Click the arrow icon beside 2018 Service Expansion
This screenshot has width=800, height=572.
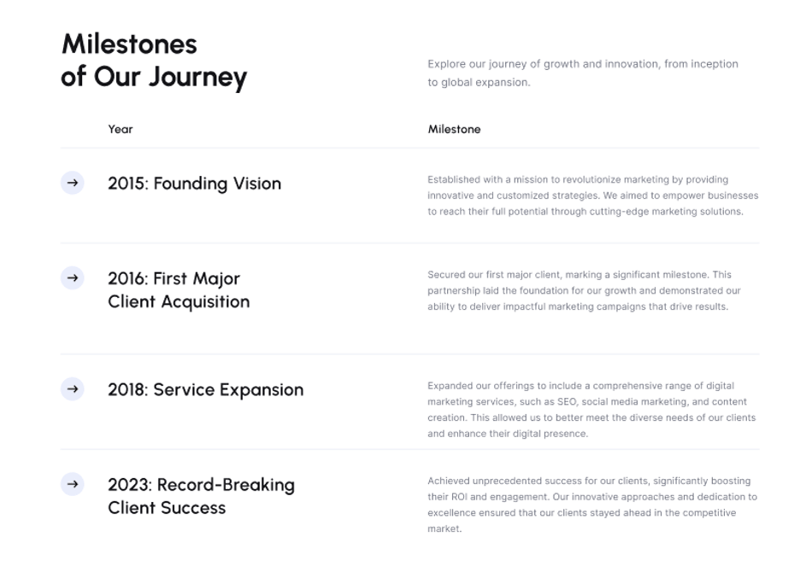(72, 389)
